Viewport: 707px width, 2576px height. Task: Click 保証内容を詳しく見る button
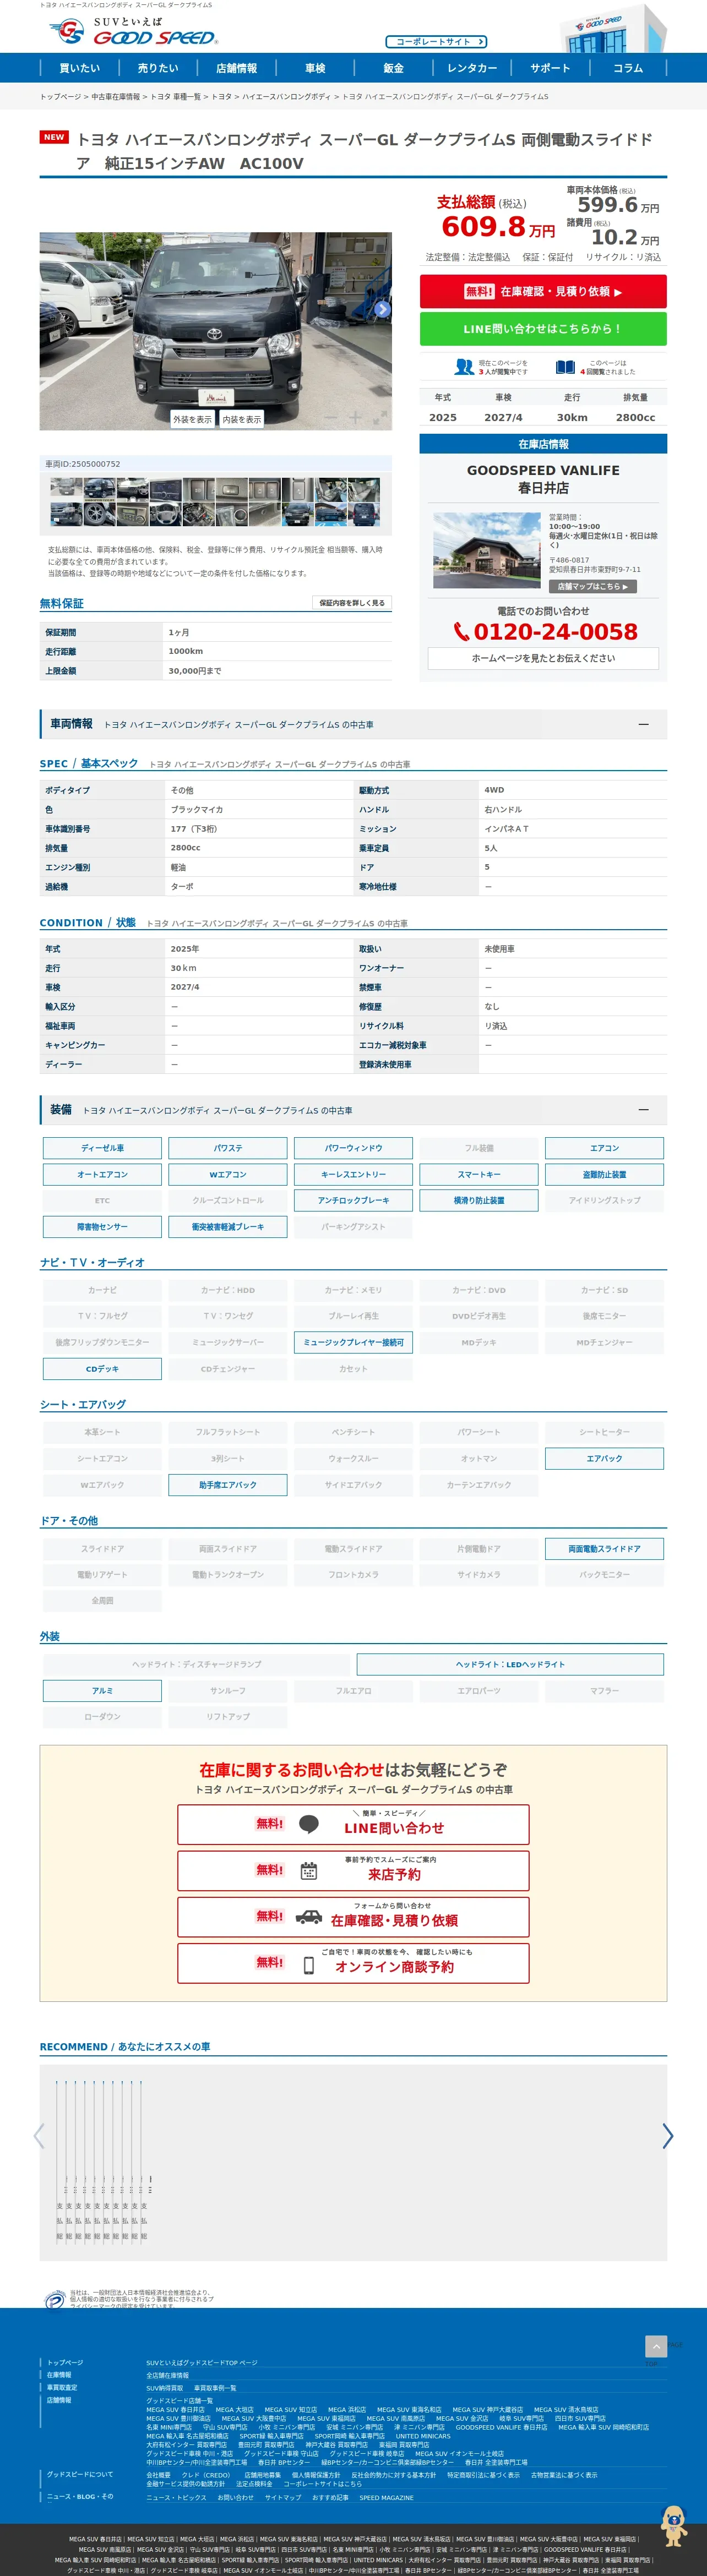(352, 603)
